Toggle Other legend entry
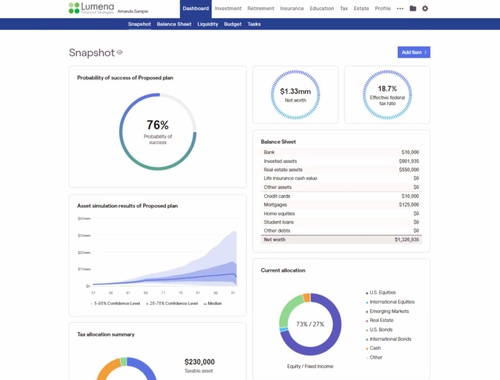This screenshot has width=500, height=380. [374, 357]
